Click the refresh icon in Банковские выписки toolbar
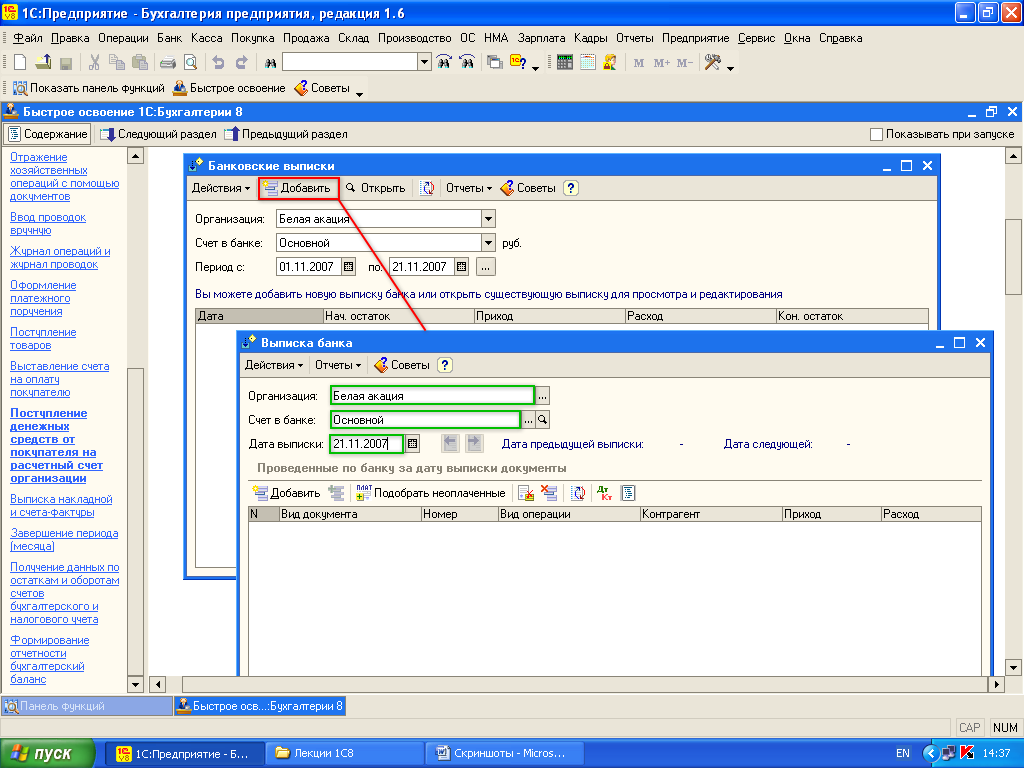Viewport: 1024px width, 768px height. point(427,188)
